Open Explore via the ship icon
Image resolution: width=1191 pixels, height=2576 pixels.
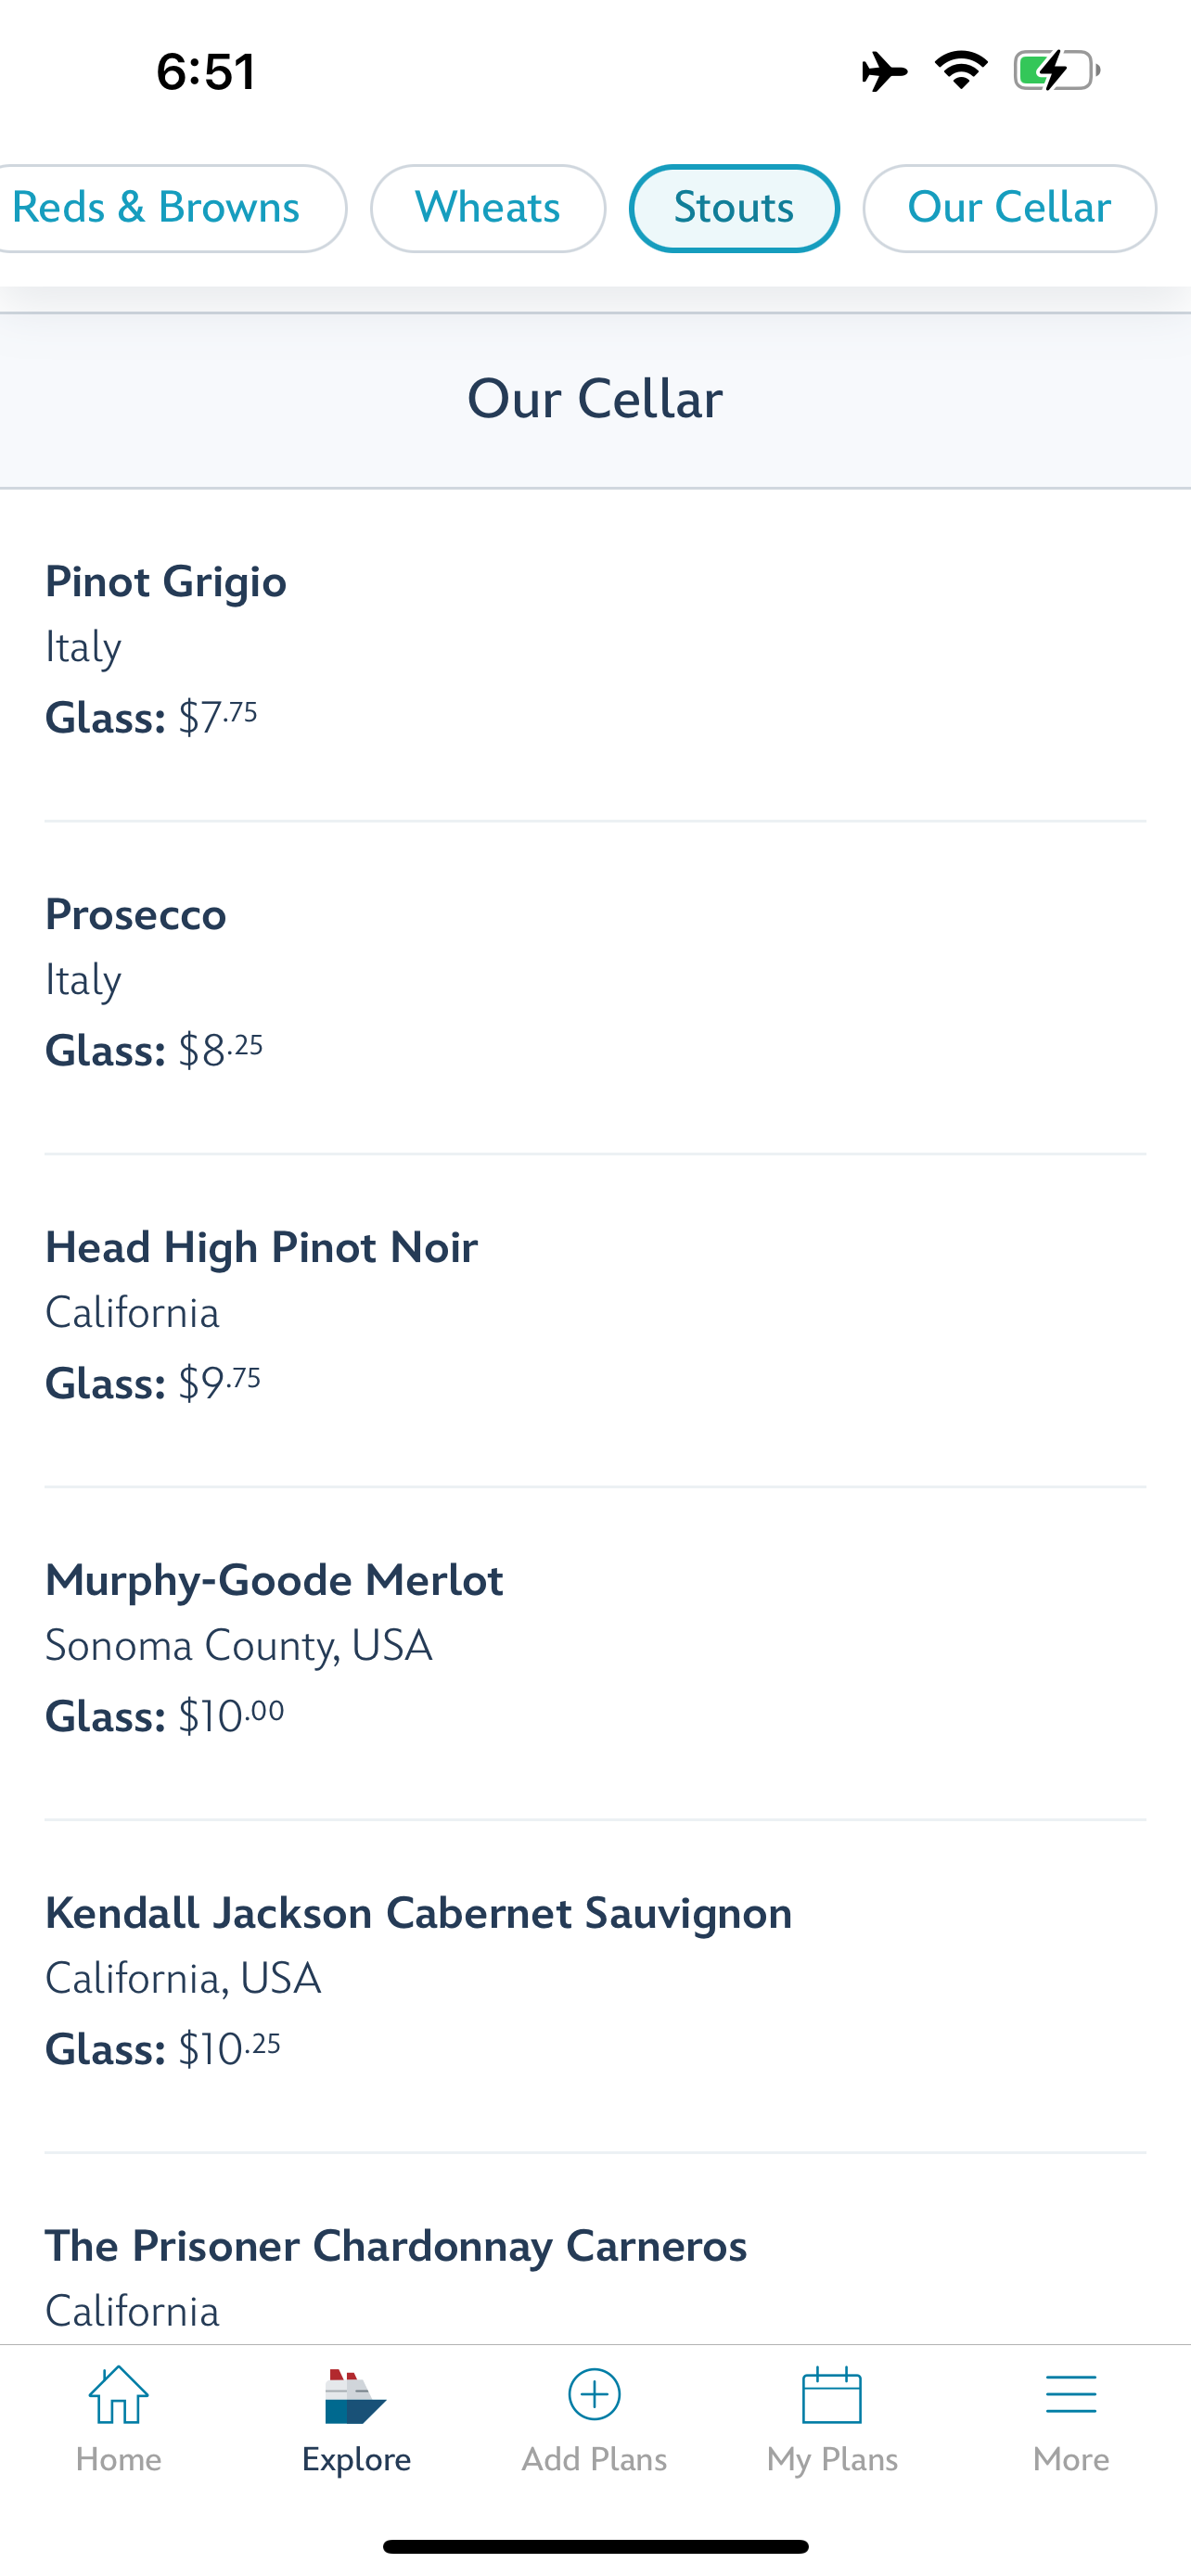pyautogui.click(x=356, y=2396)
